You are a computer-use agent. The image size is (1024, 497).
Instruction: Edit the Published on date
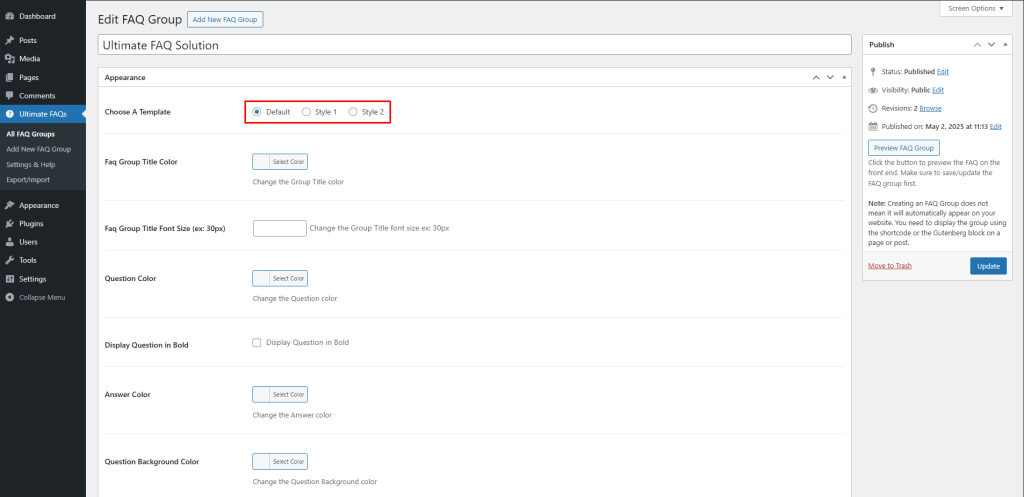[995, 127]
